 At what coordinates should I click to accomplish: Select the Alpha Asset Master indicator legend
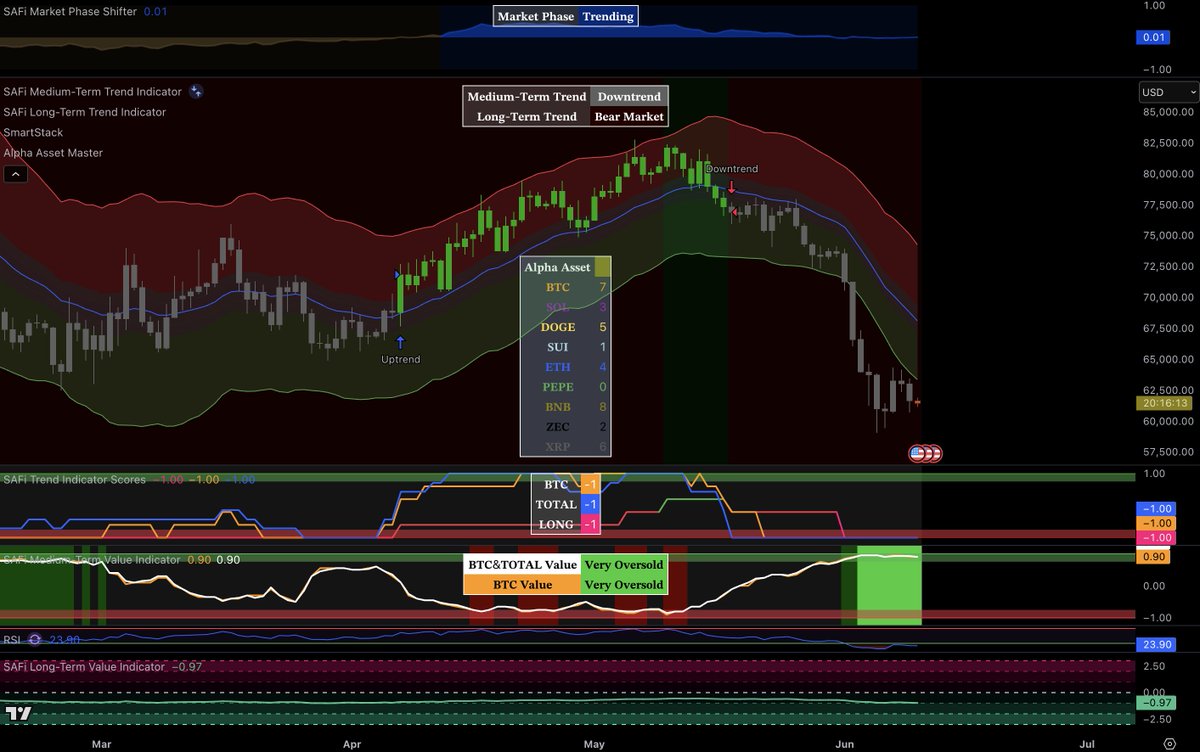coord(53,153)
